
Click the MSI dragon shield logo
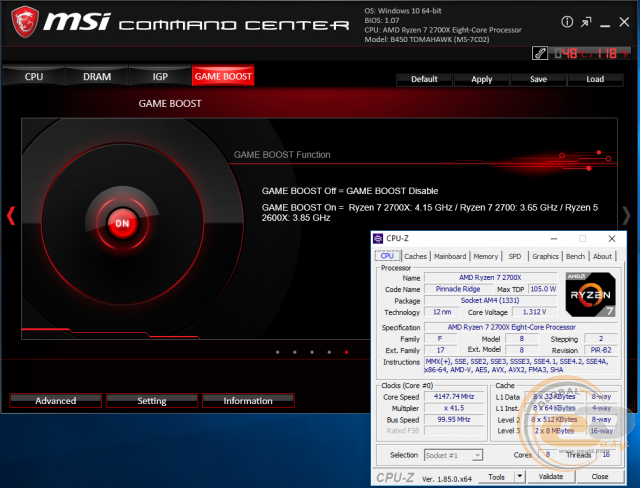point(25,22)
